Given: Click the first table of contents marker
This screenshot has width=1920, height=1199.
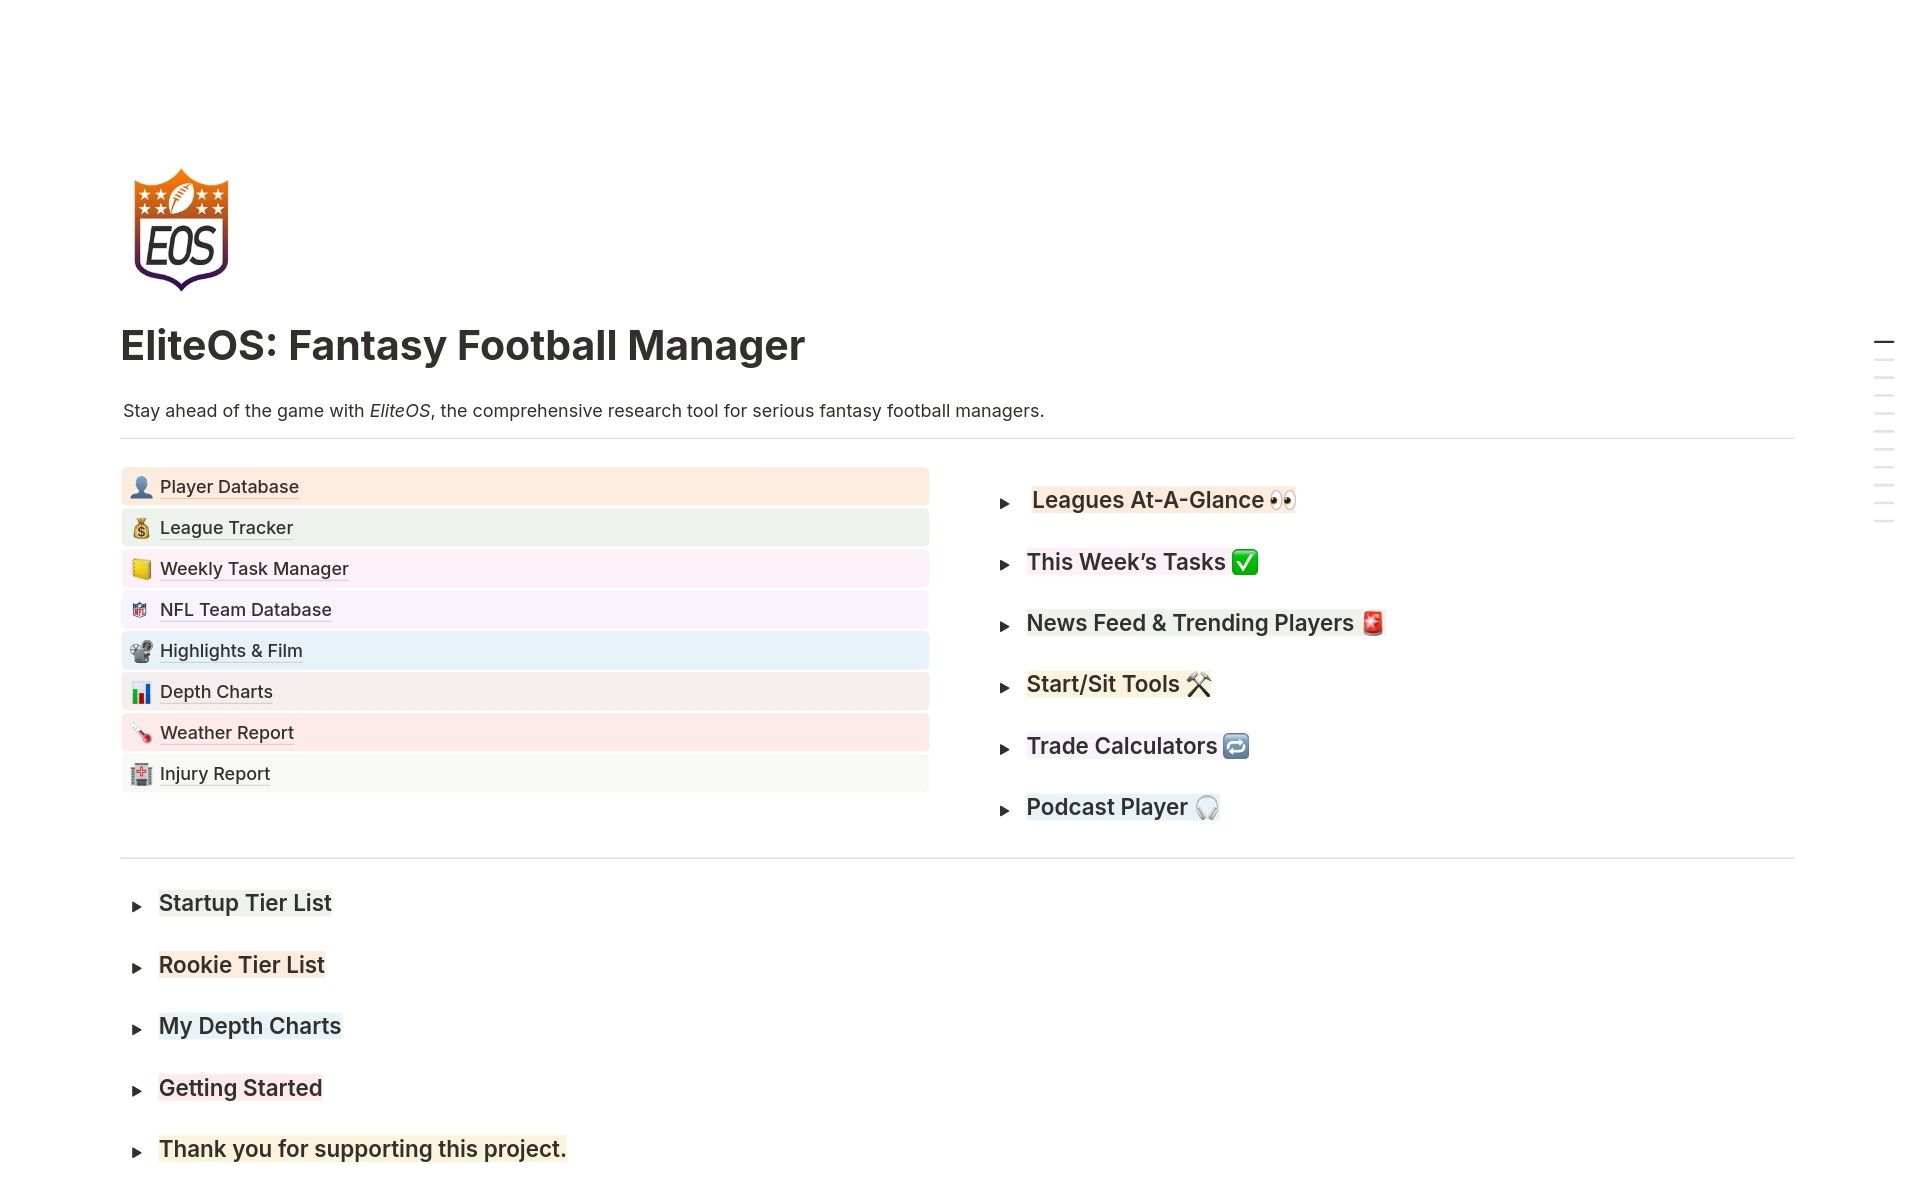Looking at the screenshot, I should 1884,342.
